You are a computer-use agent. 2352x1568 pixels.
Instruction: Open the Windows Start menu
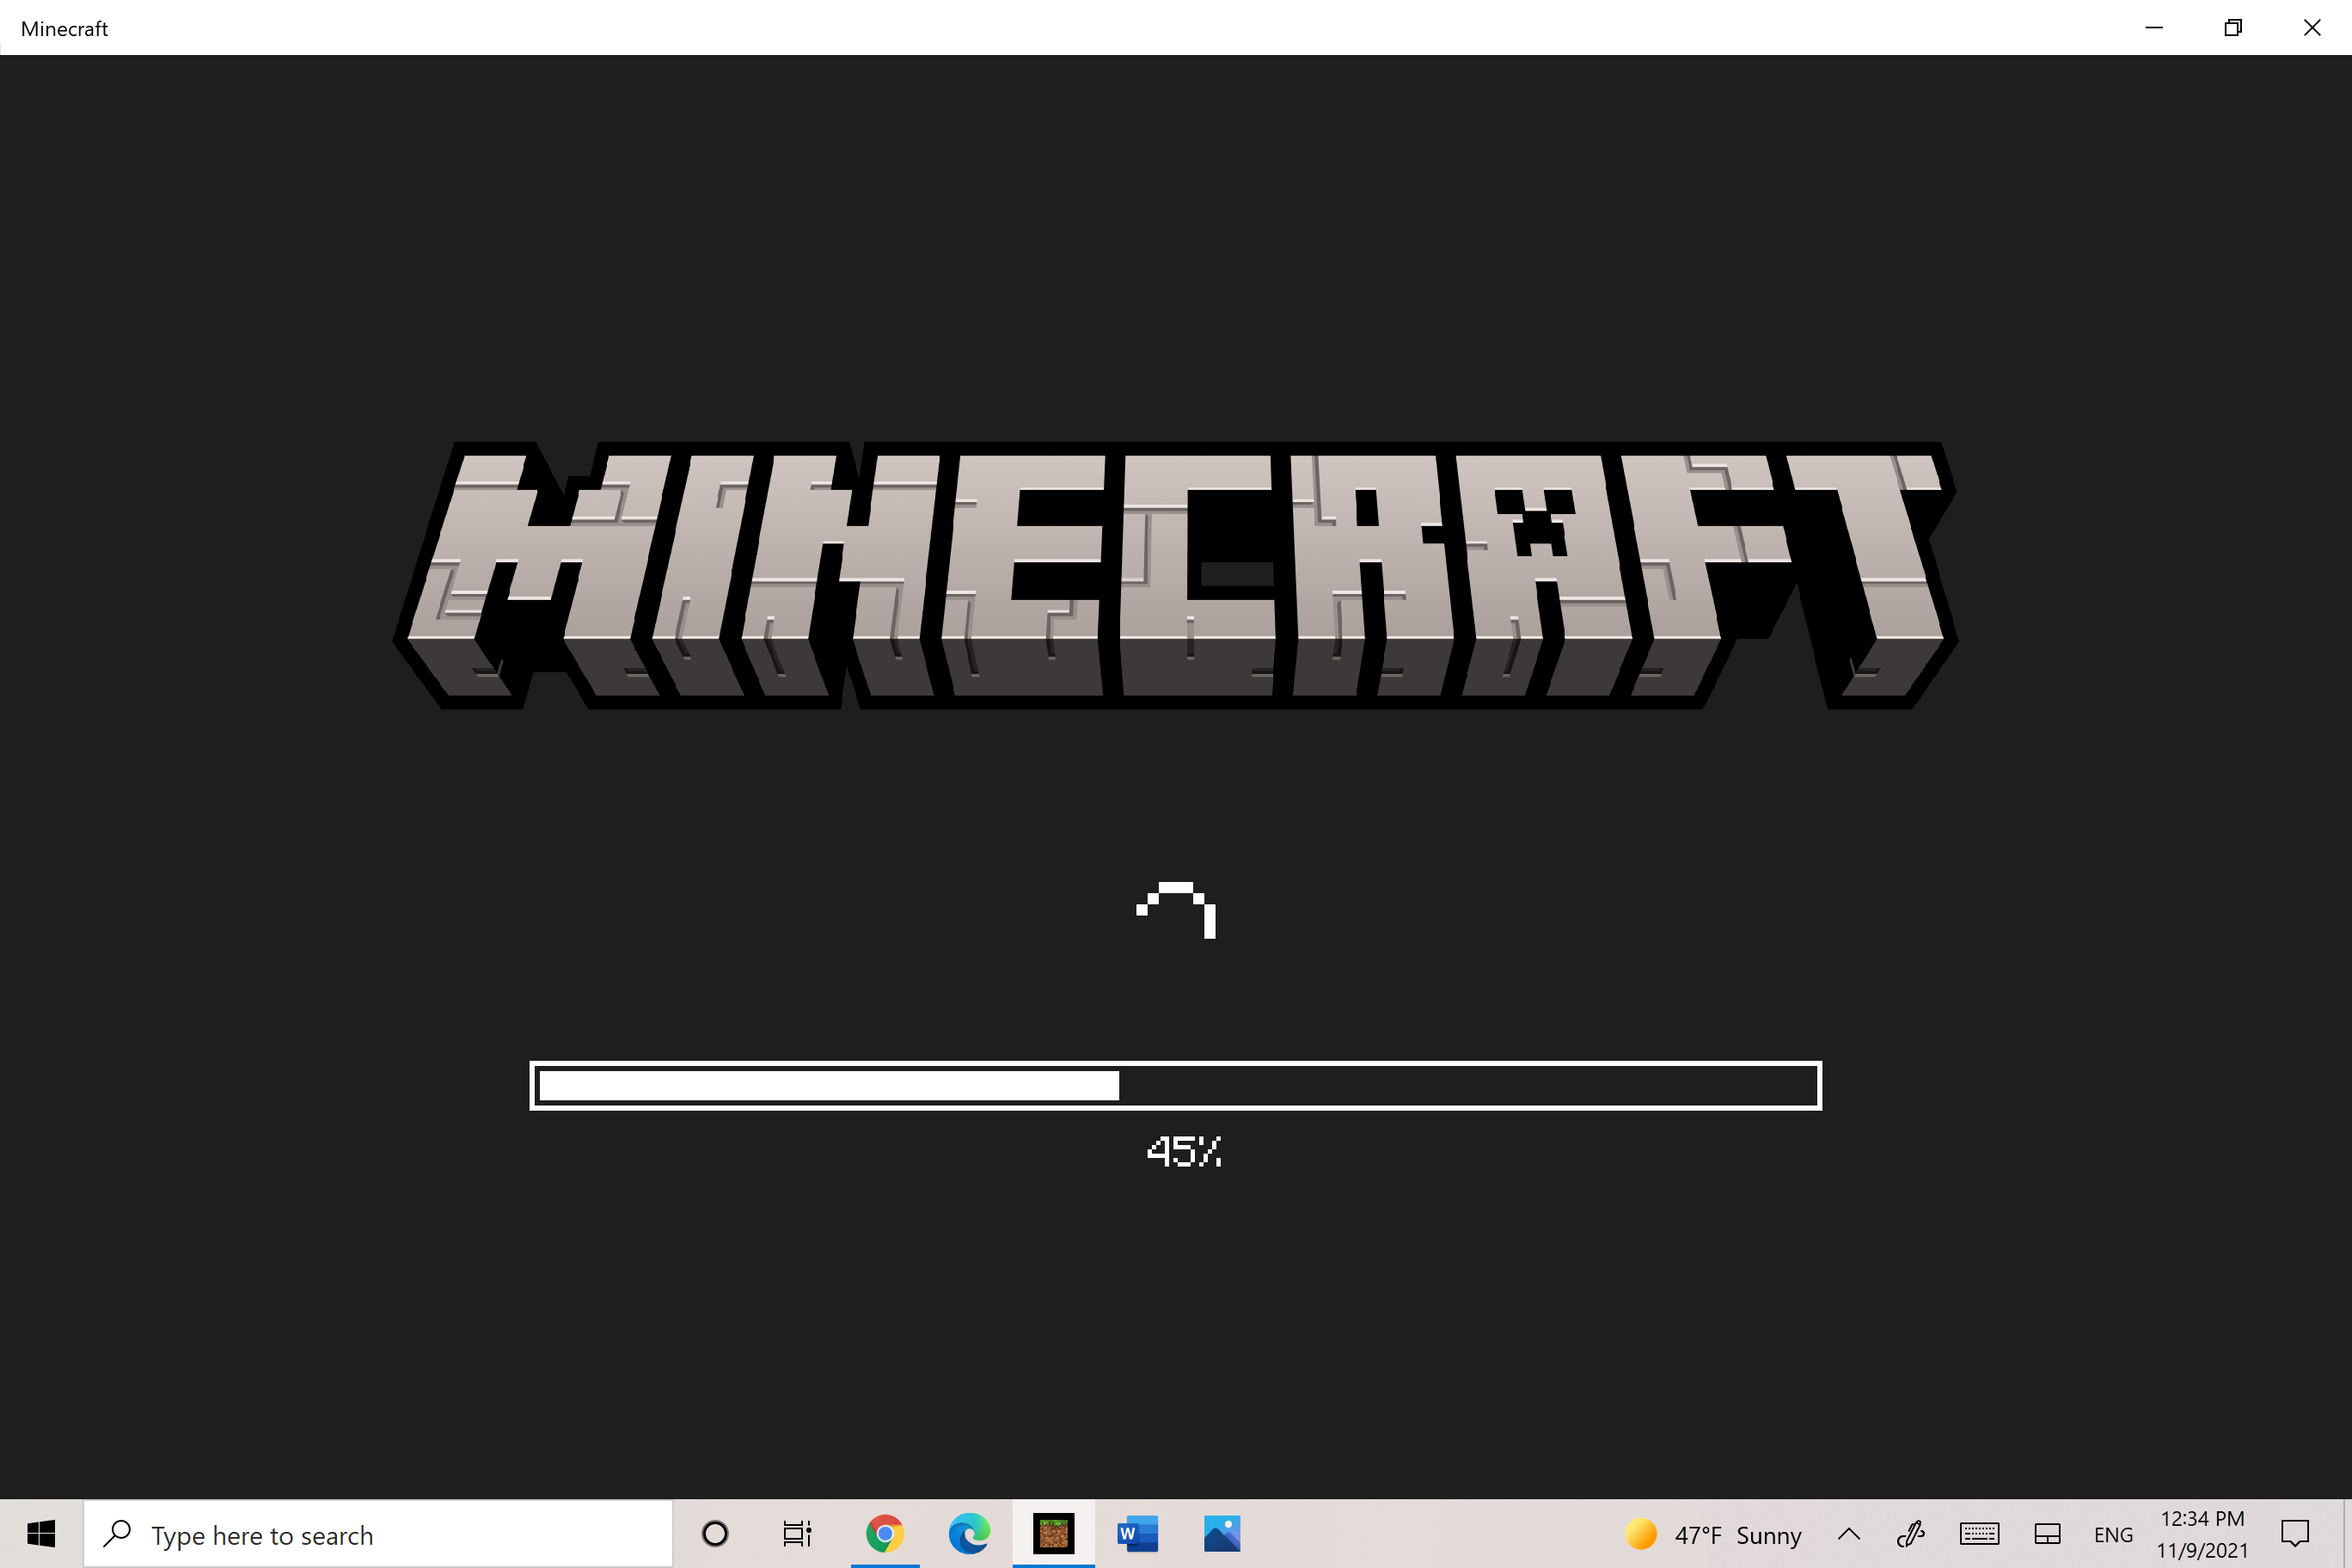tap(41, 1533)
